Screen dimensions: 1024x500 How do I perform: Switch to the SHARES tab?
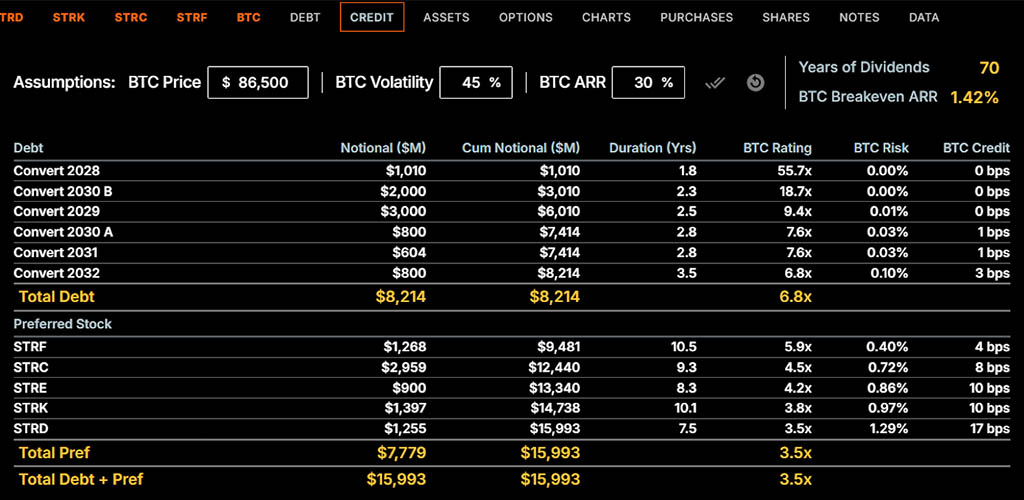tap(786, 17)
